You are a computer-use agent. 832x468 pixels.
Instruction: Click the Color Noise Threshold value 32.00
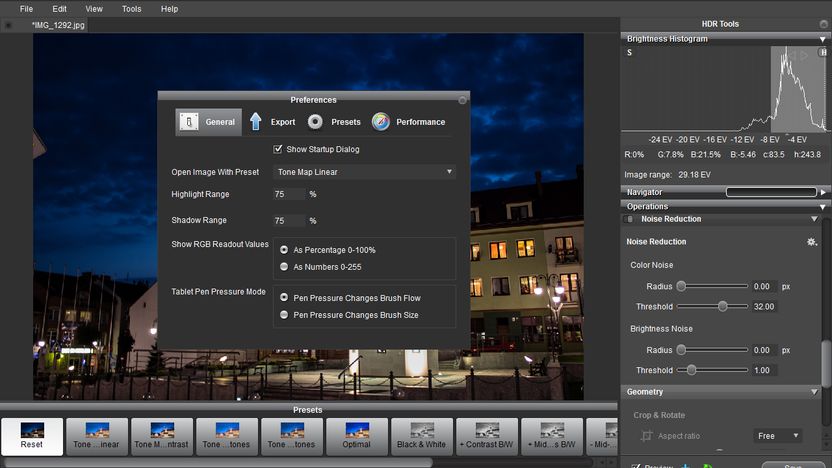pos(764,306)
